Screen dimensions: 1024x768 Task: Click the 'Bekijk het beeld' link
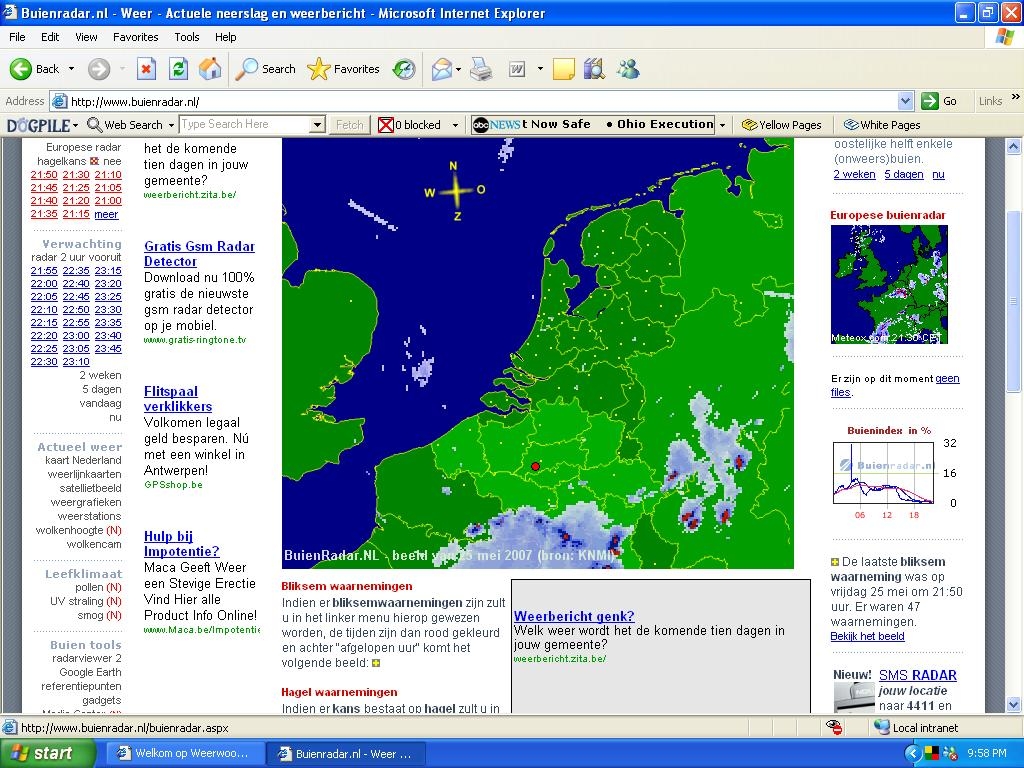click(867, 636)
